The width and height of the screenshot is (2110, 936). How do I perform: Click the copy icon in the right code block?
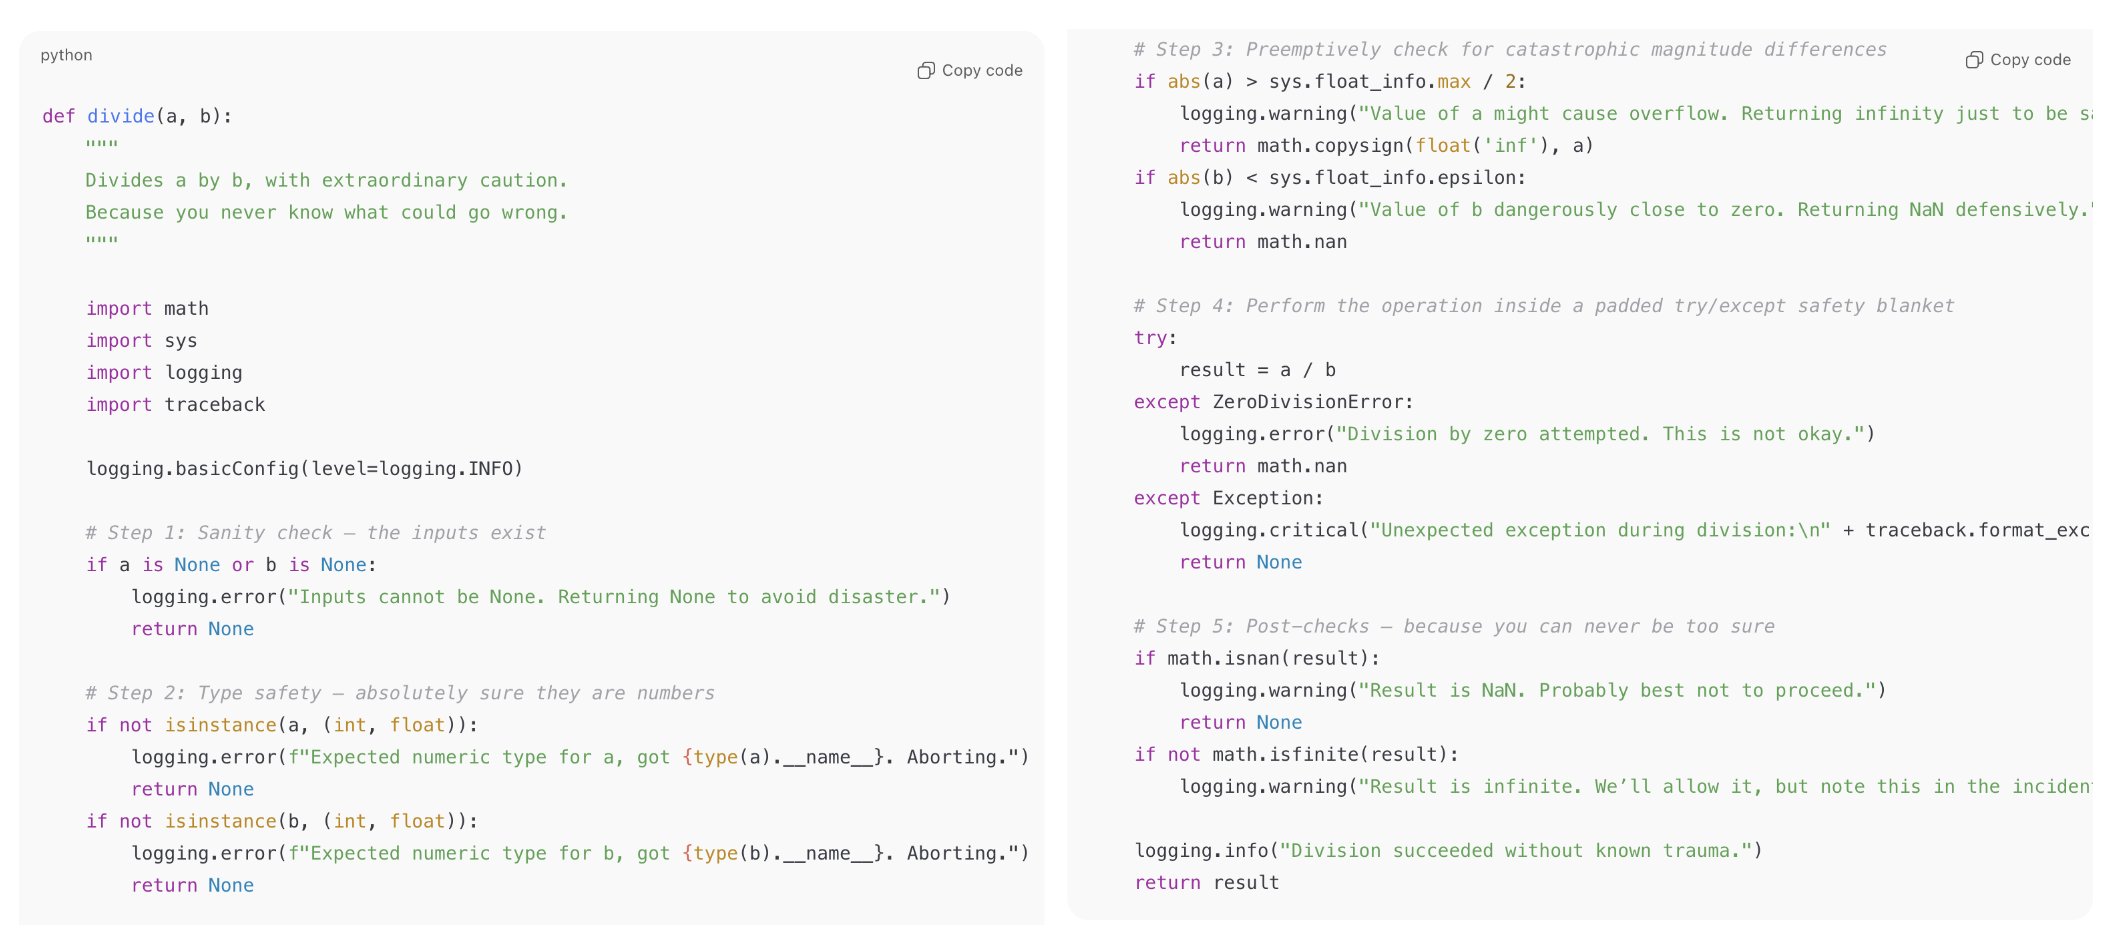coord(1974,60)
